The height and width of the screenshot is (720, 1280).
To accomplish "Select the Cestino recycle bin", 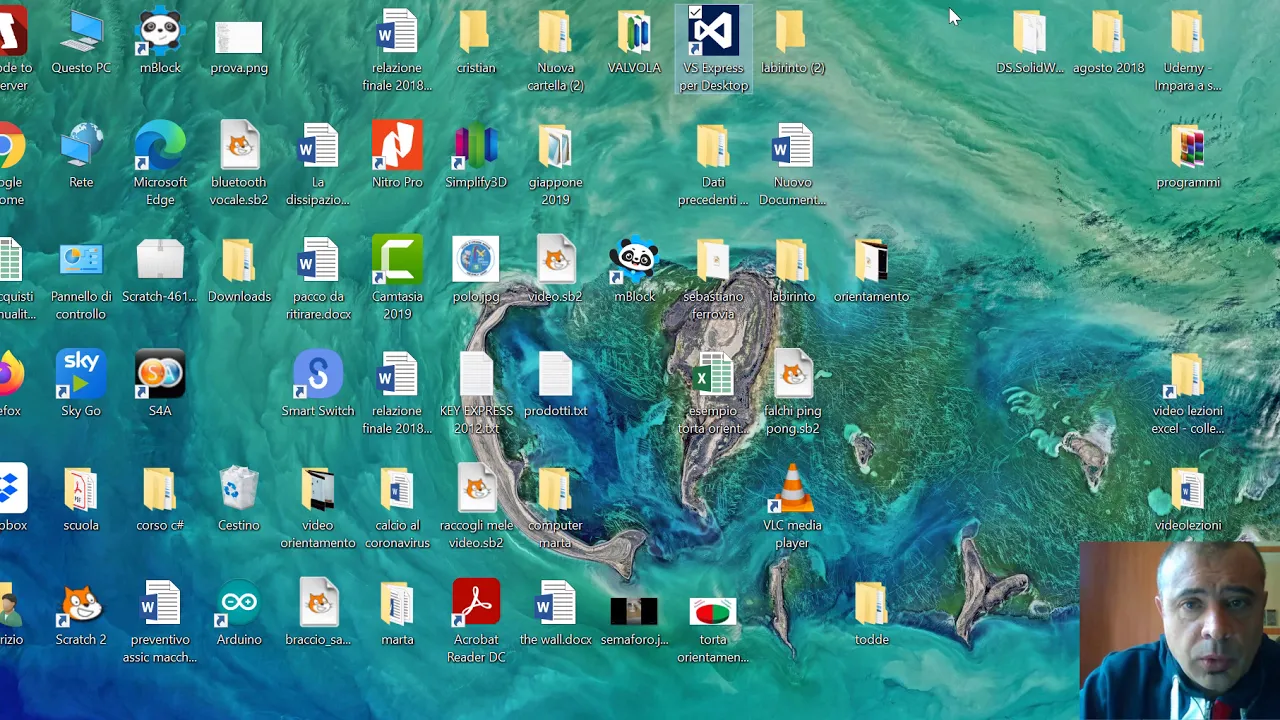I will click(239, 498).
